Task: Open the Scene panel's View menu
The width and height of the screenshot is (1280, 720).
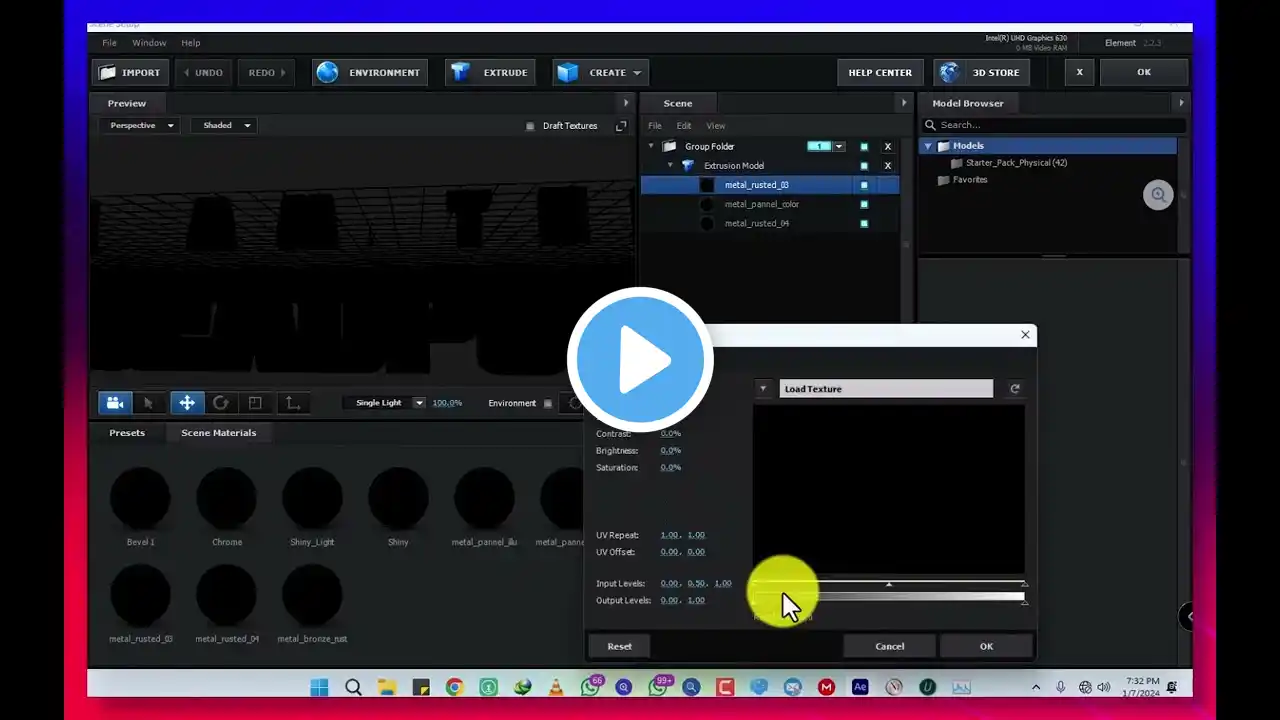Action: coord(716,126)
